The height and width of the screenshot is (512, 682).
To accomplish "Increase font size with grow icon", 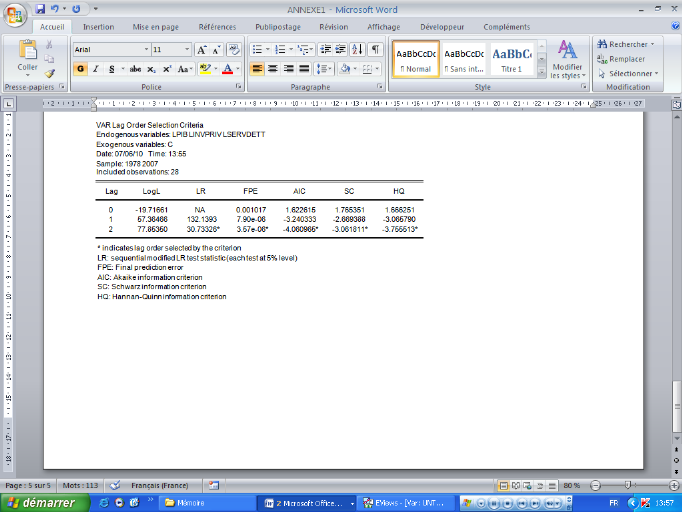I will click(x=201, y=50).
